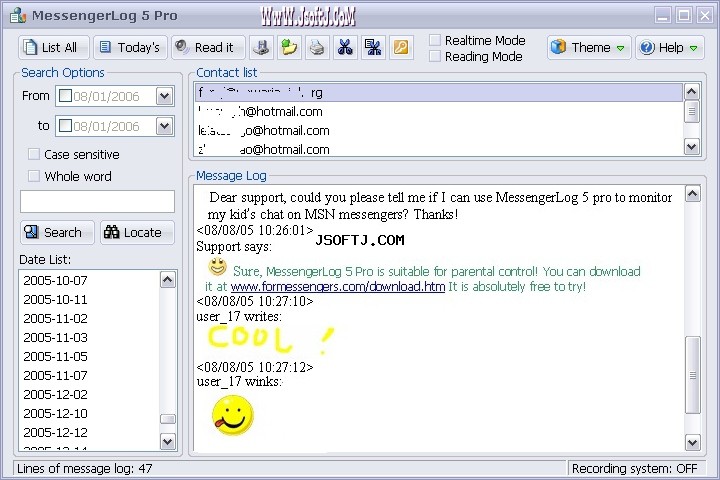This screenshot has width=720, height=480.
Task: Click the search text input field
Action: [x=97, y=201]
